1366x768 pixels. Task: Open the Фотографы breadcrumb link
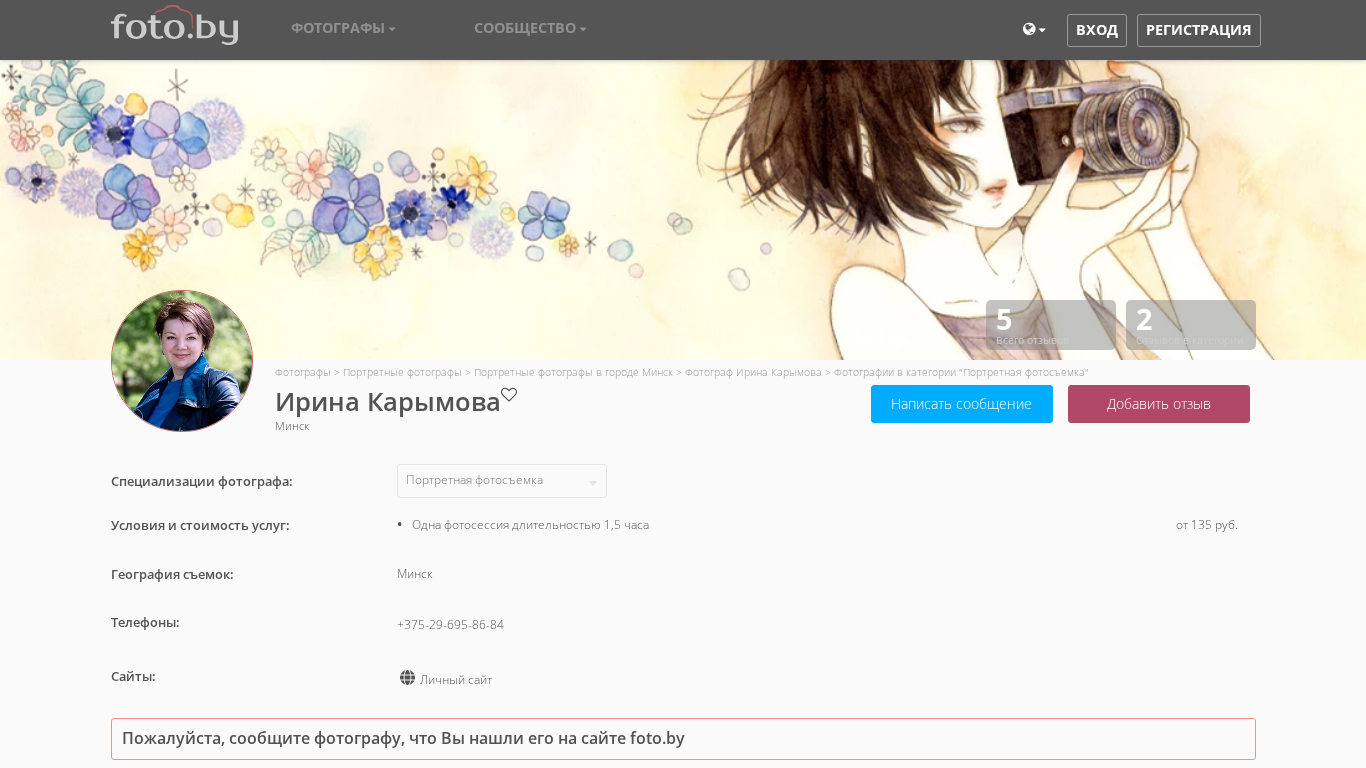pyautogui.click(x=303, y=372)
